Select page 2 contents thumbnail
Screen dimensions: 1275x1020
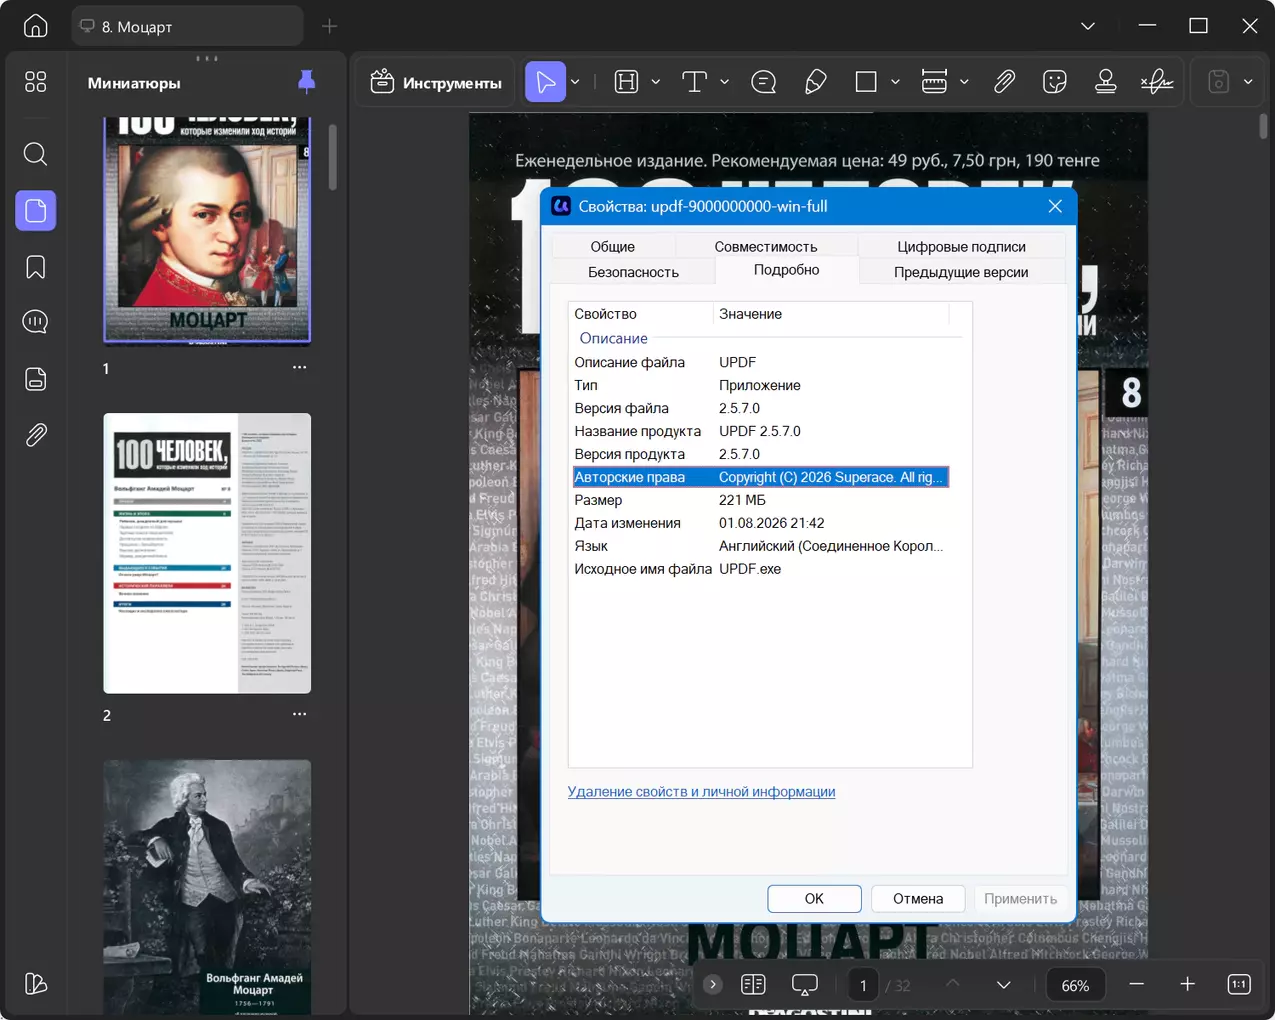207,553
